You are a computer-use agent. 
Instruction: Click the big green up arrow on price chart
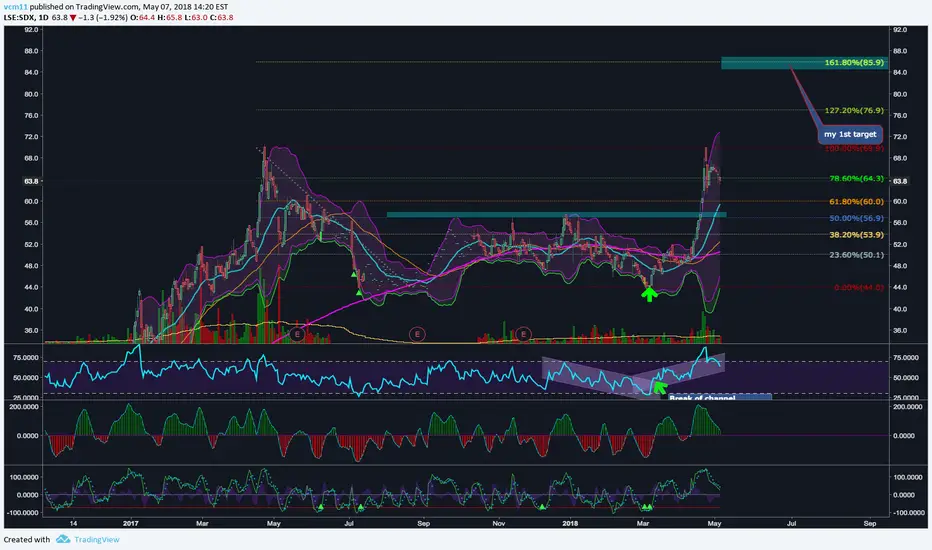pos(649,294)
